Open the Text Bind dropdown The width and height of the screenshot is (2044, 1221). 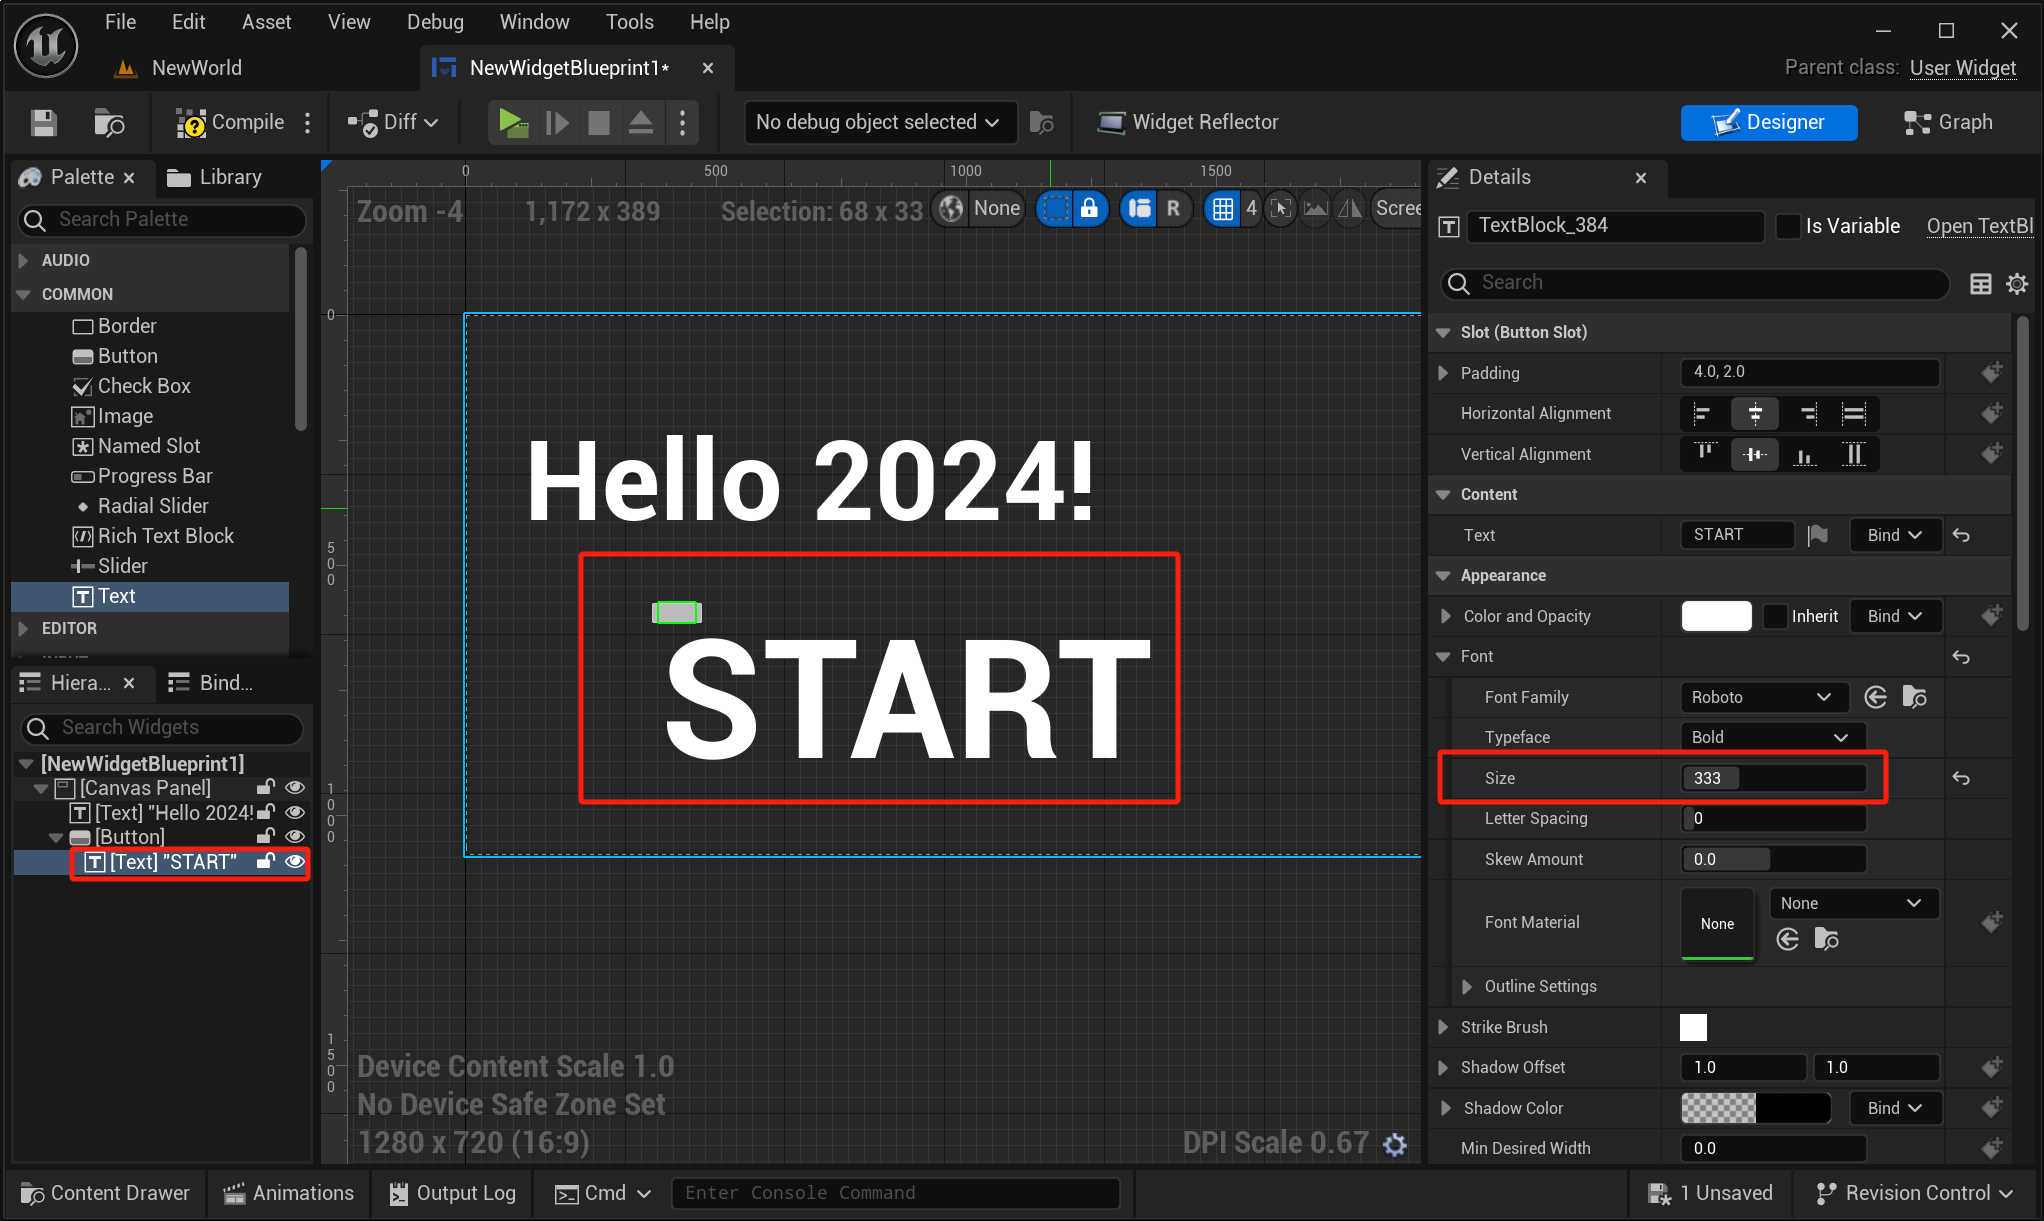click(x=1895, y=535)
